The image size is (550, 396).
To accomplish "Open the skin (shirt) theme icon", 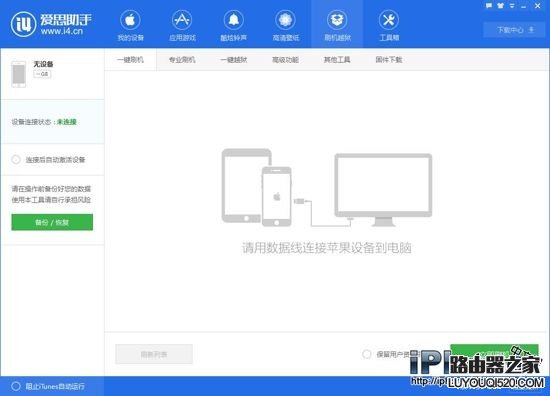I will [x=501, y=6].
